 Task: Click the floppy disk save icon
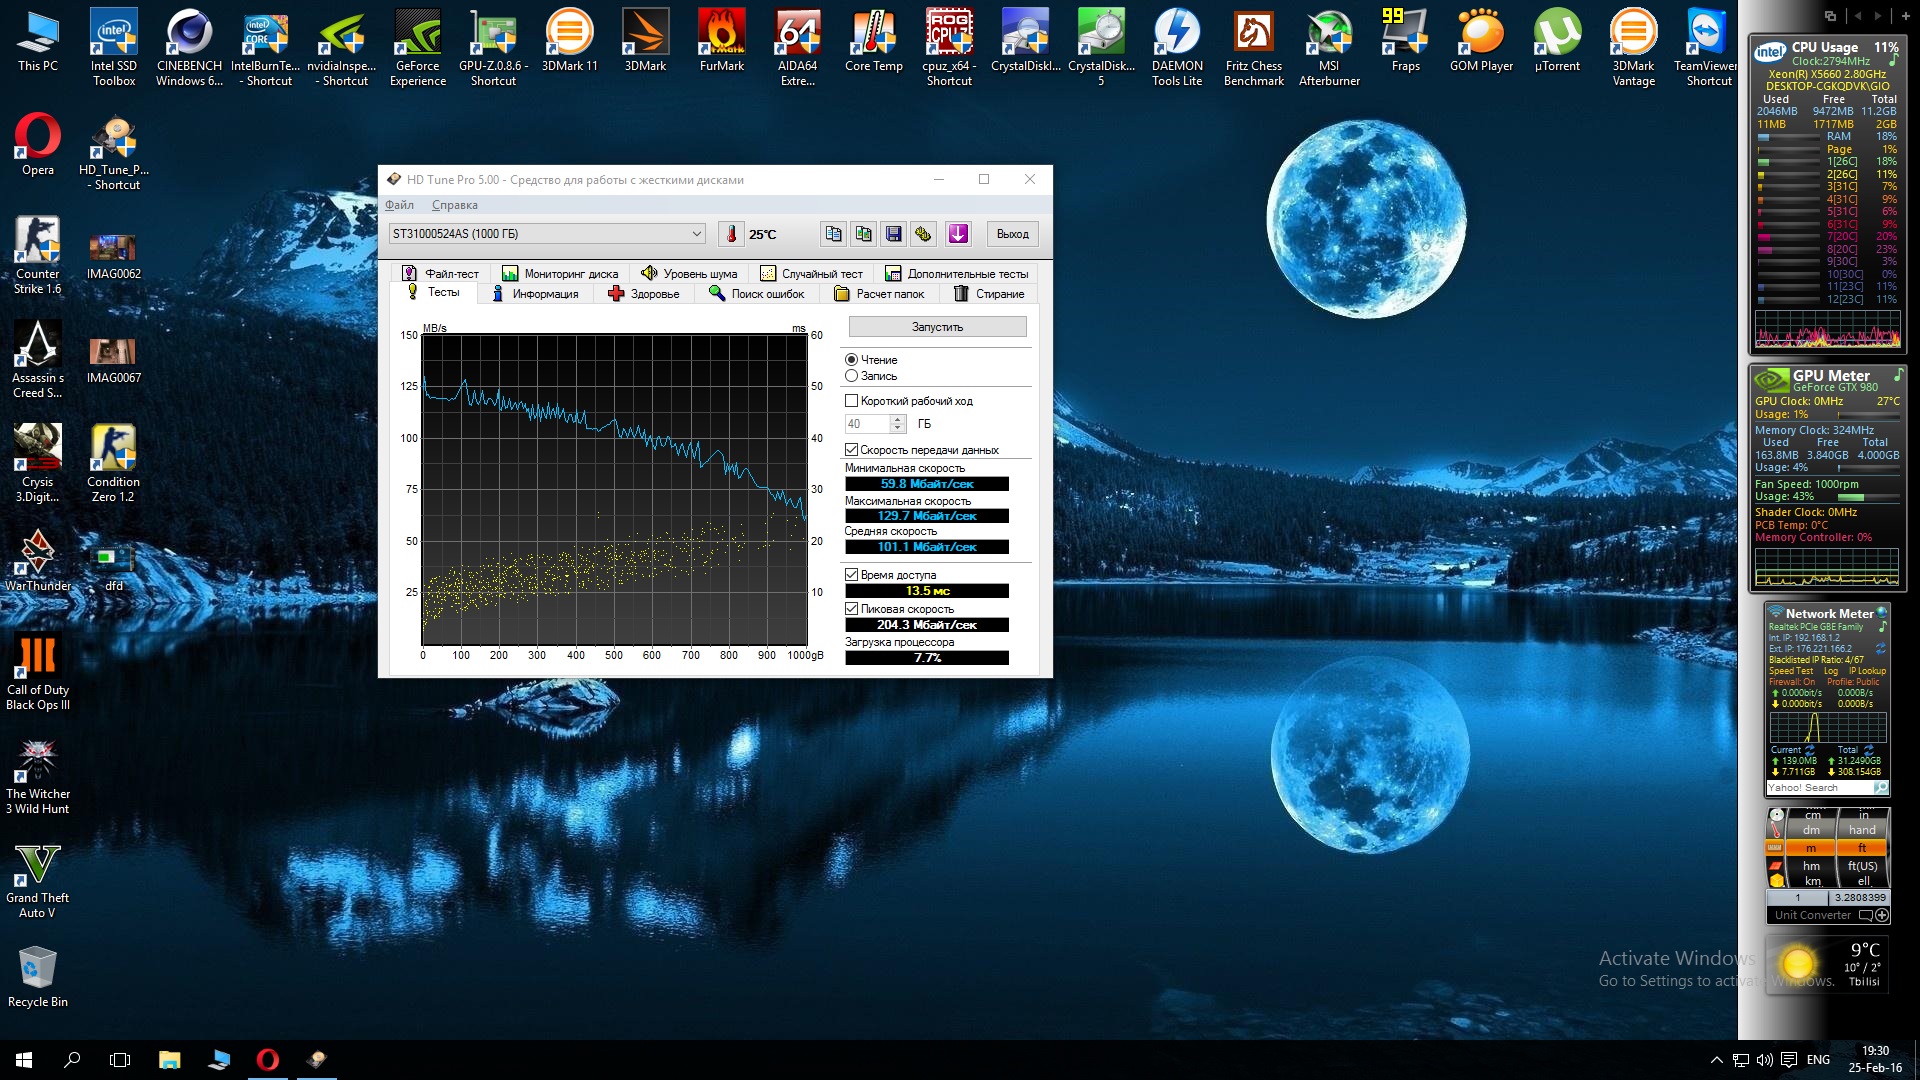click(894, 234)
